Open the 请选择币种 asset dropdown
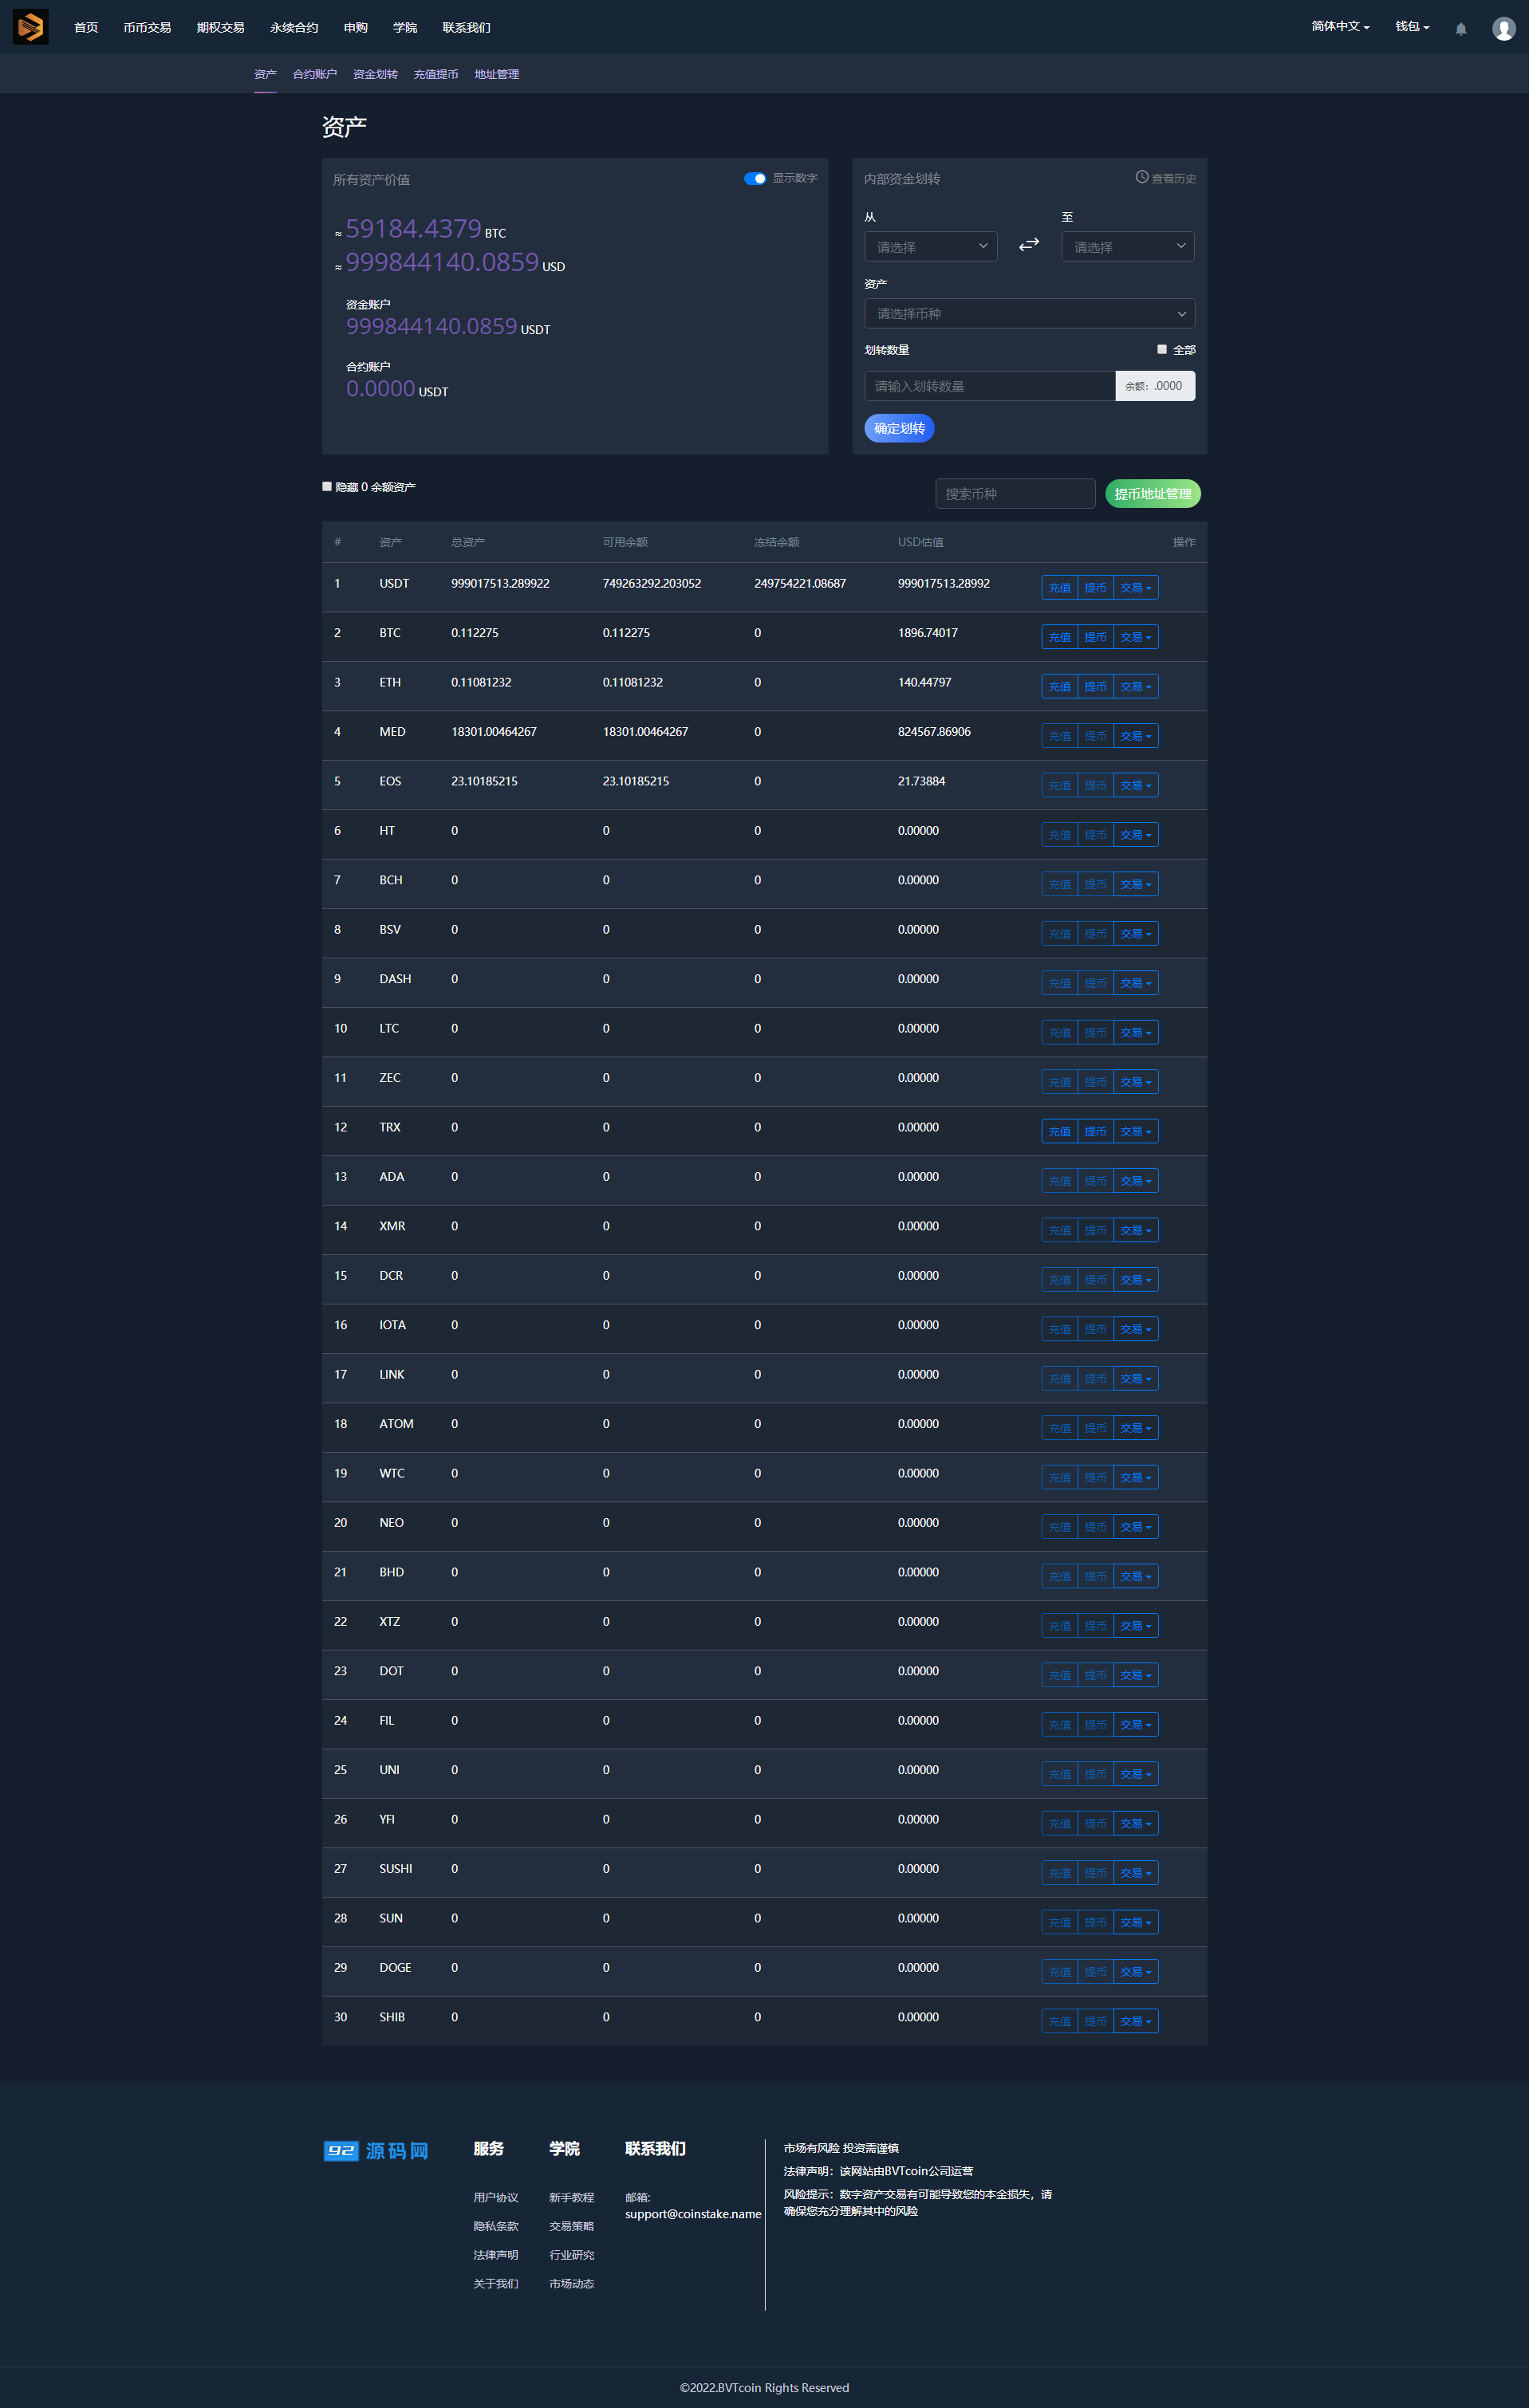This screenshot has height=2408, width=1529. click(1029, 314)
